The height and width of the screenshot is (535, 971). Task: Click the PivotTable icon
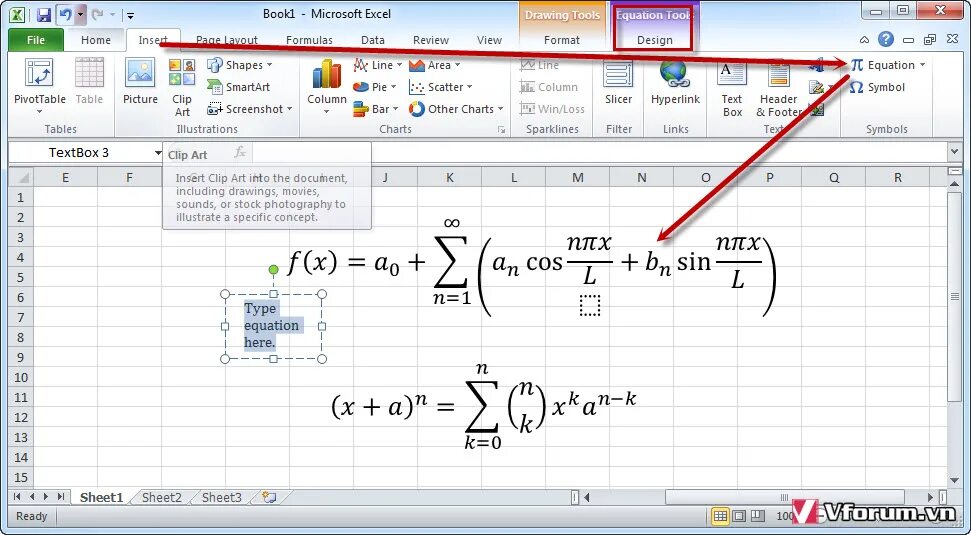click(x=38, y=73)
